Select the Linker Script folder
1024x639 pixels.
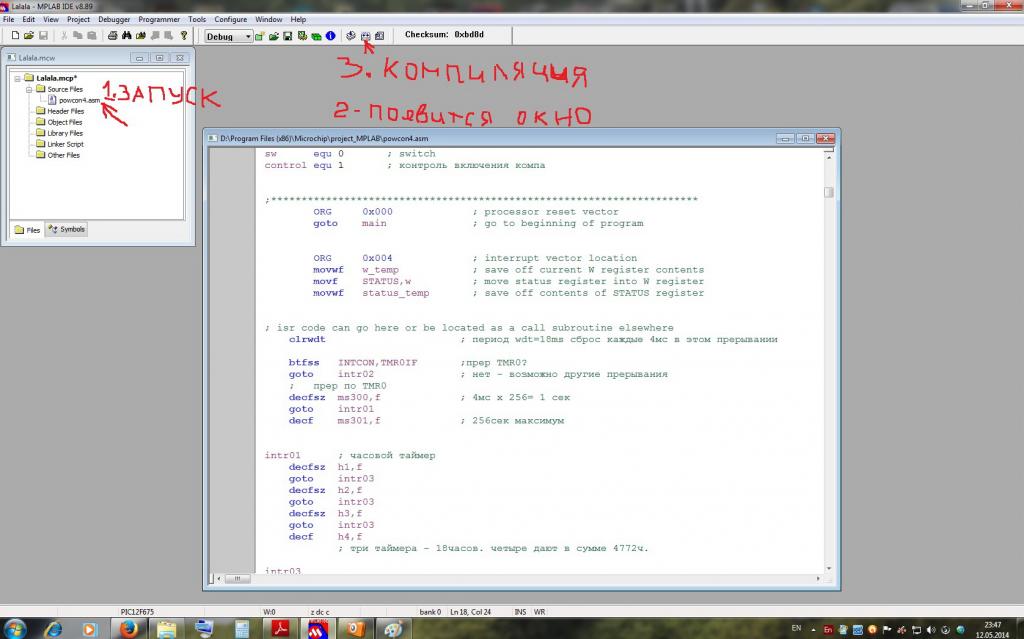coord(65,144)
